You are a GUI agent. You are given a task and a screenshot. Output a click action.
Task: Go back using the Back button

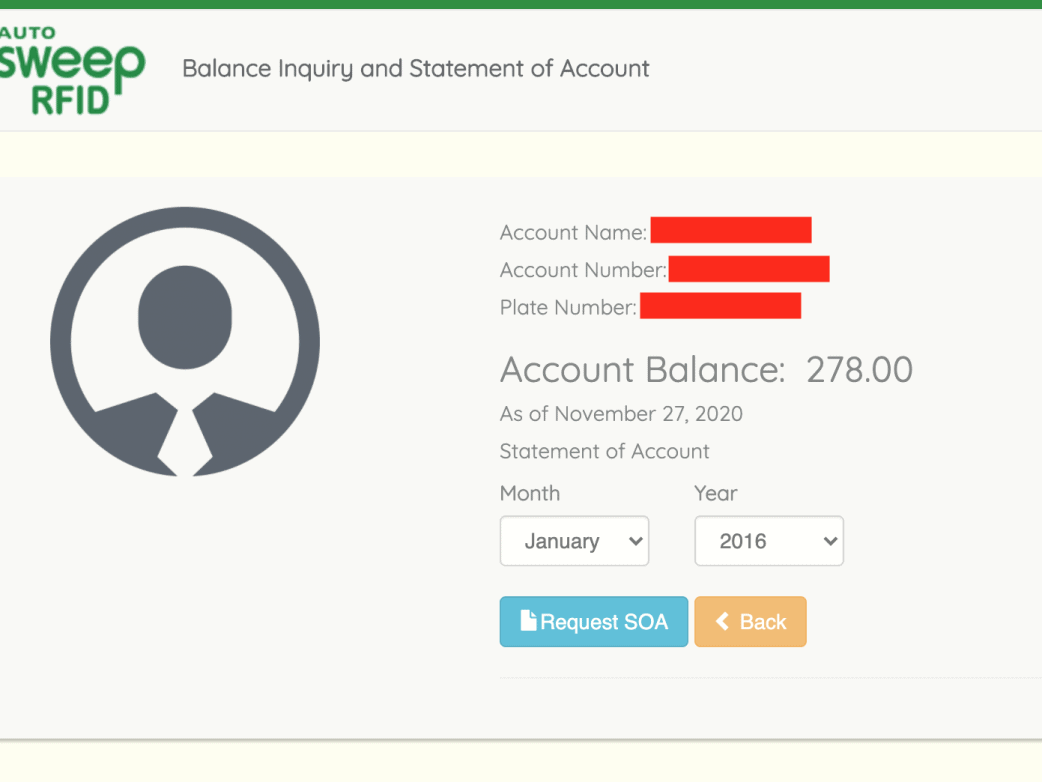(750, 622)
